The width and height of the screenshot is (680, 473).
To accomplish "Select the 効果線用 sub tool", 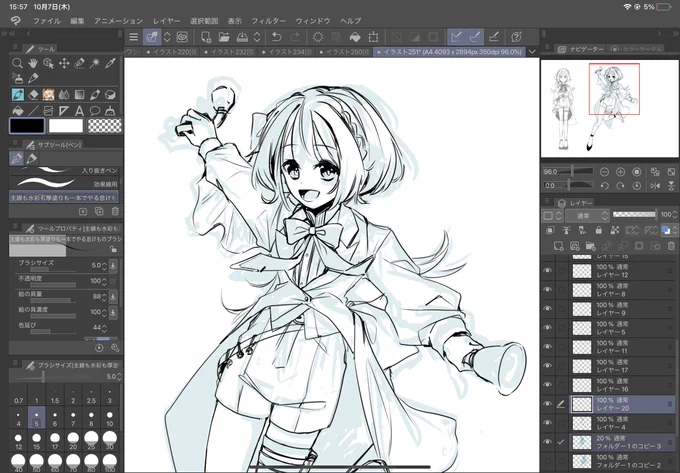I will tap(64, 183).
